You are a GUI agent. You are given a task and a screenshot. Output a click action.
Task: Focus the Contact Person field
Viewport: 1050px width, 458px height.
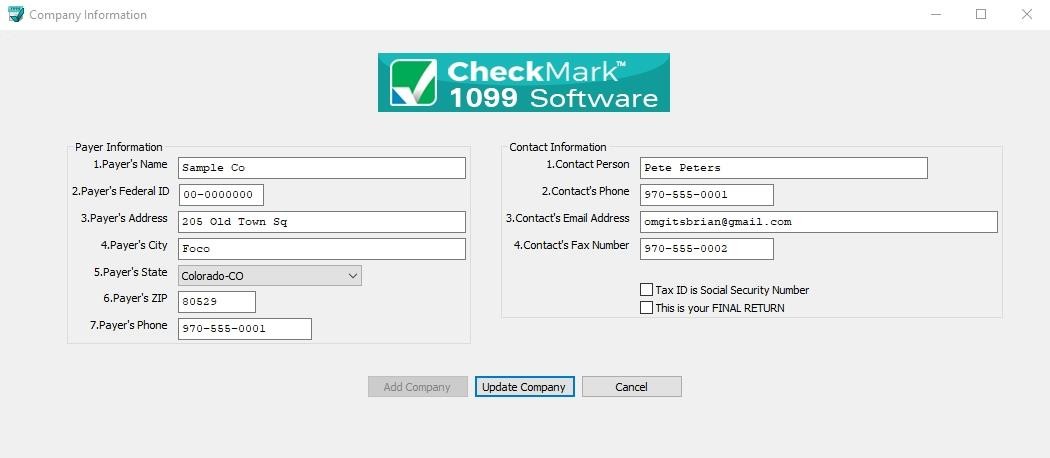[x=783, y=168]
